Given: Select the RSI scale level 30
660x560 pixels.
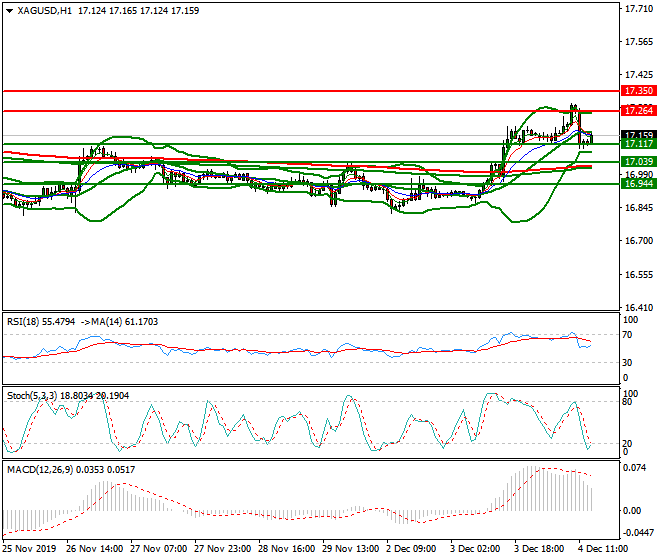Looking at the screenshot, I should pyautogui.click(x=627, y=363).
